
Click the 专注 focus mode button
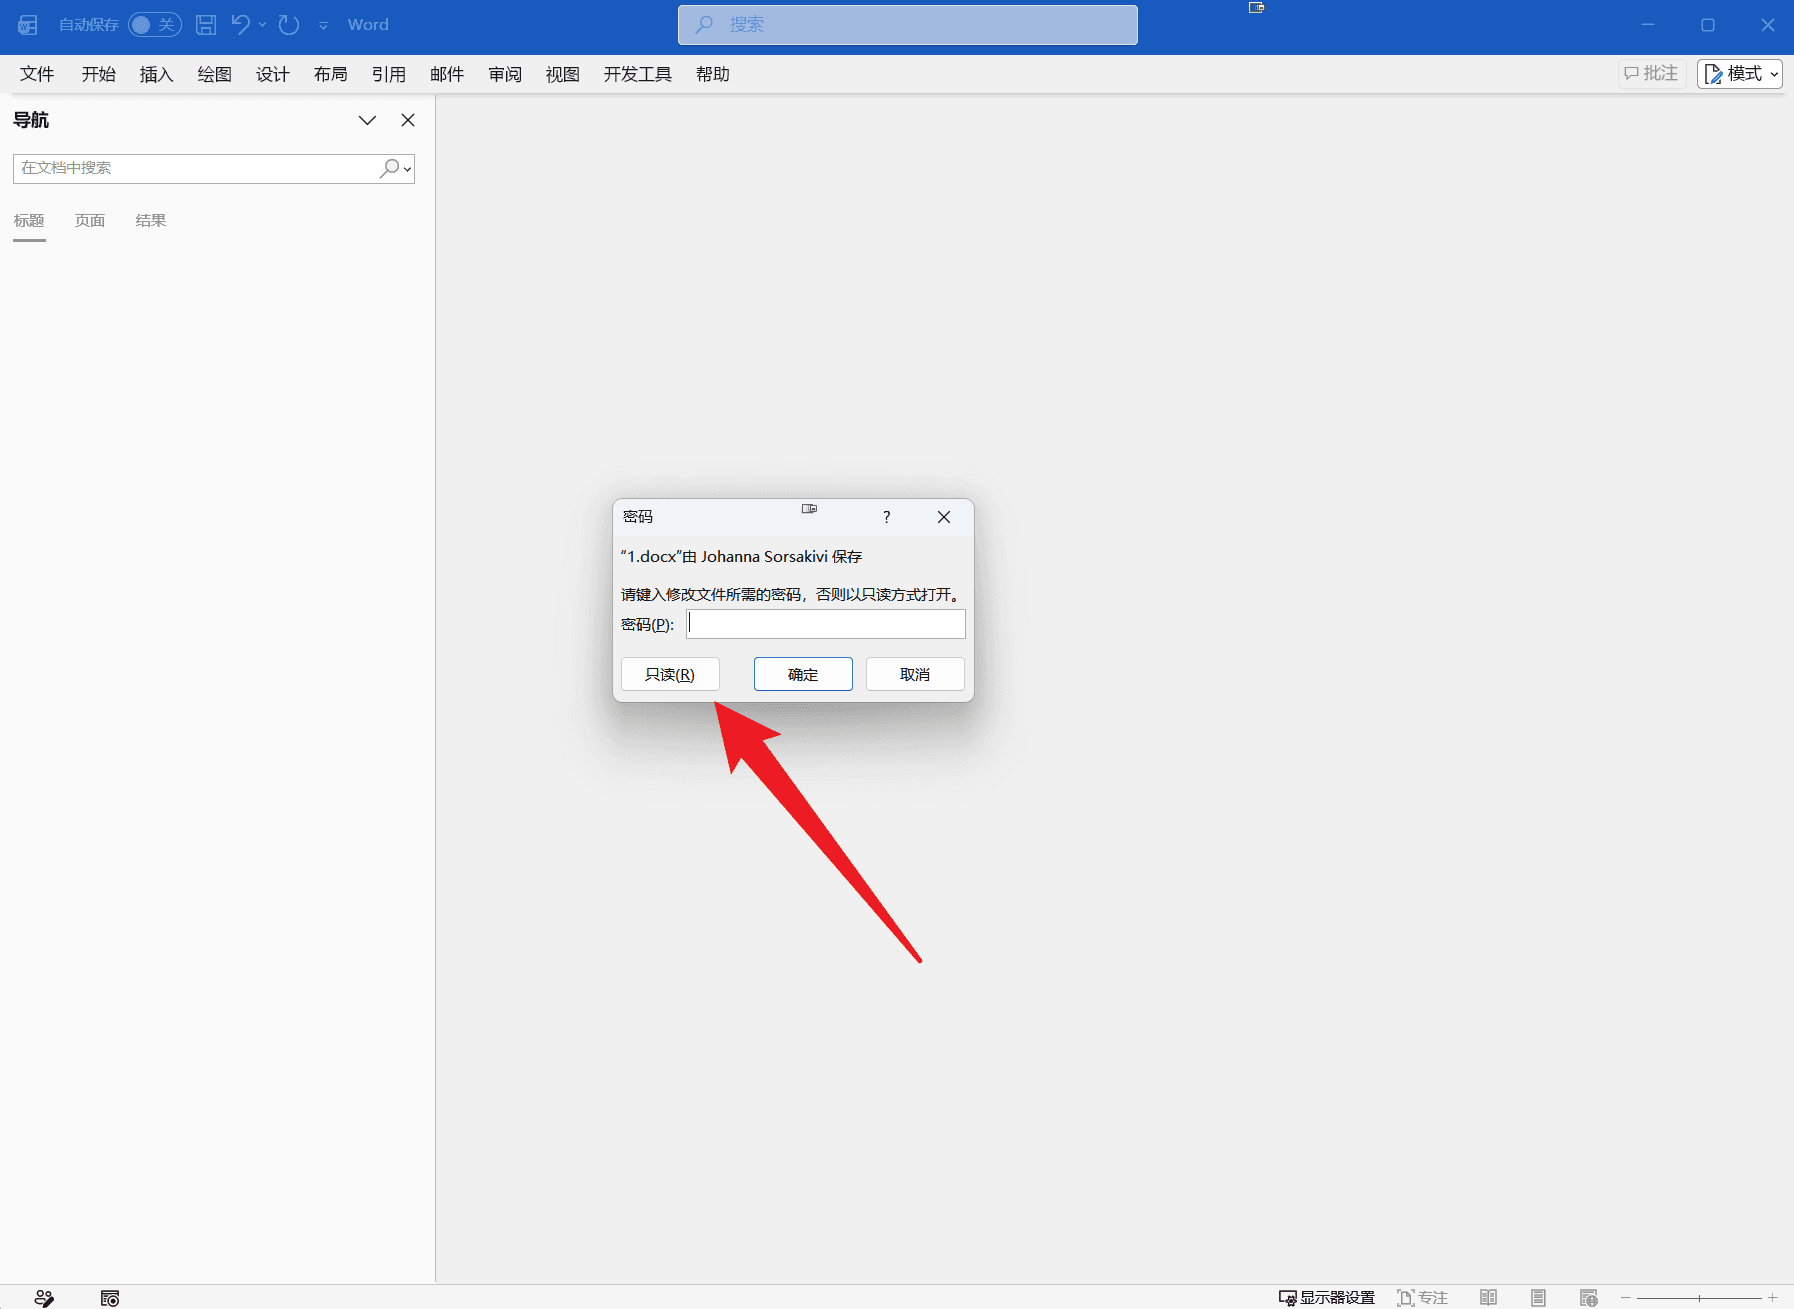[x=1423, y=1298]
